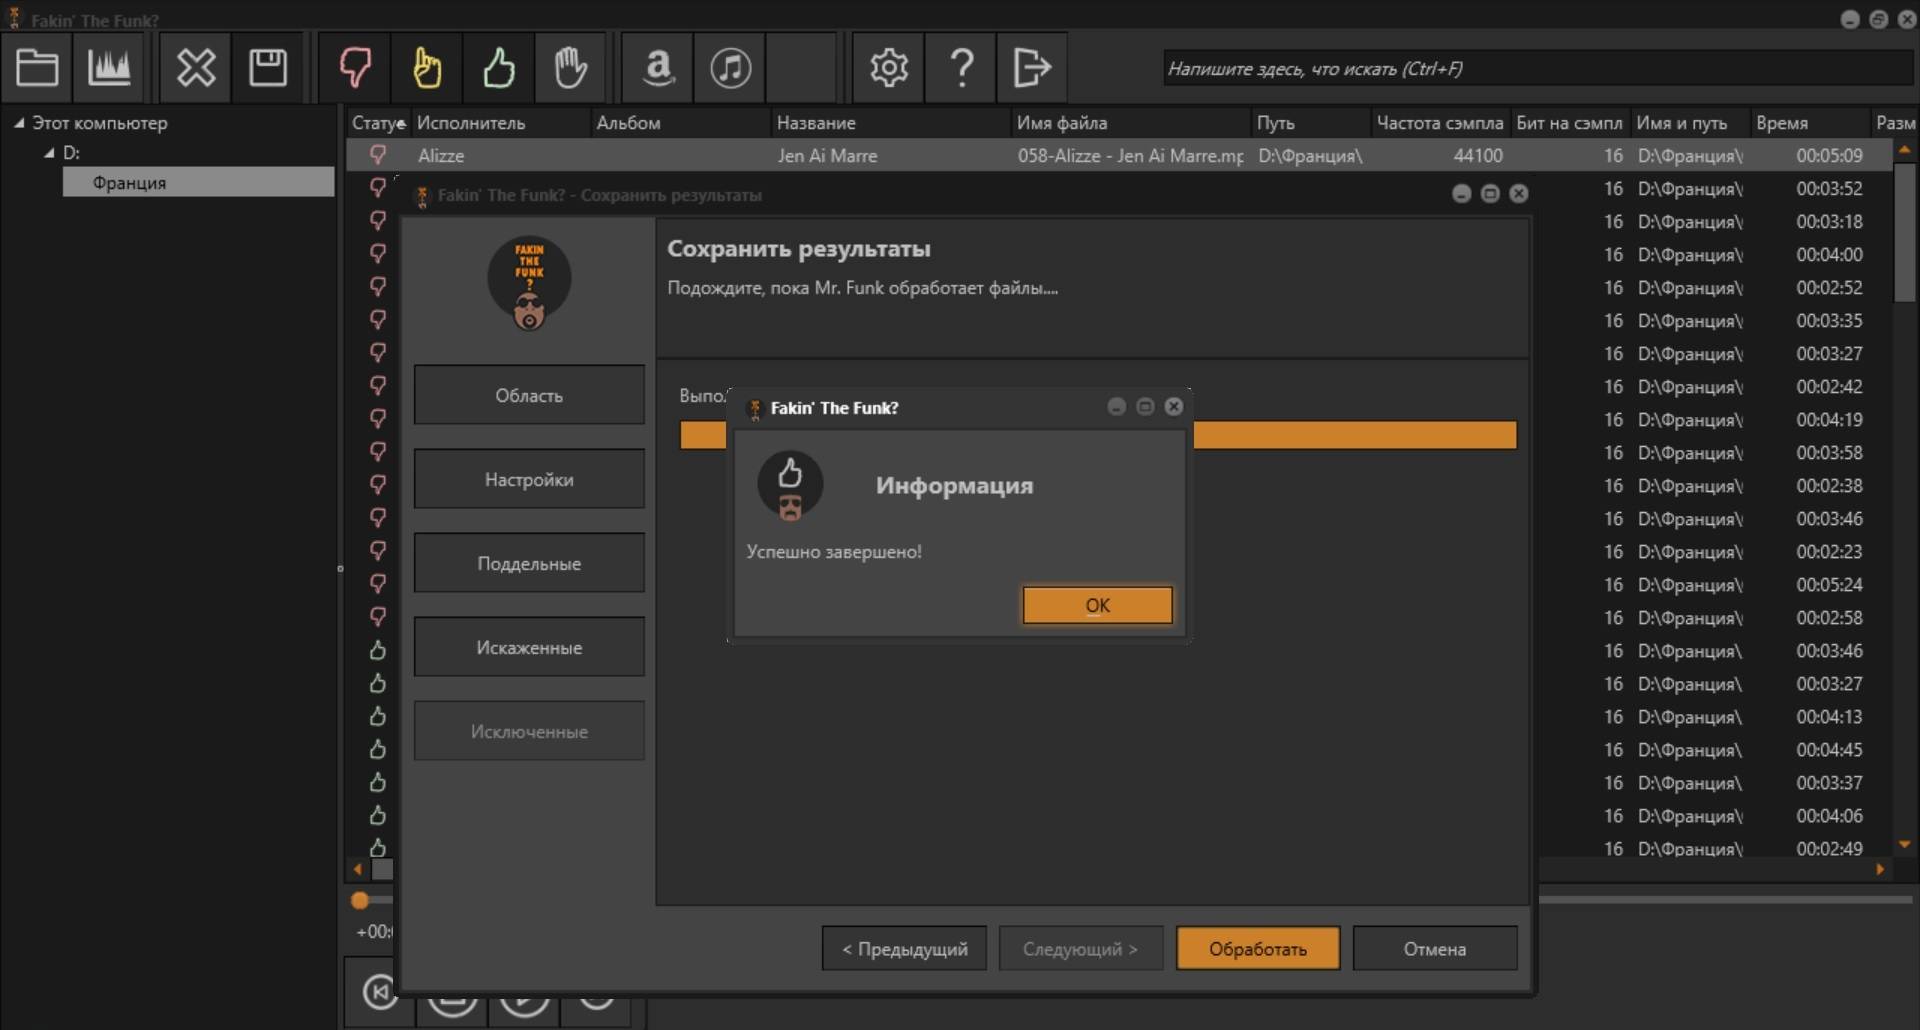This screenshot has width=1920, height=1030.
Task: Filter by thumbs-down fake files icon
Action: tap(355, 68)
